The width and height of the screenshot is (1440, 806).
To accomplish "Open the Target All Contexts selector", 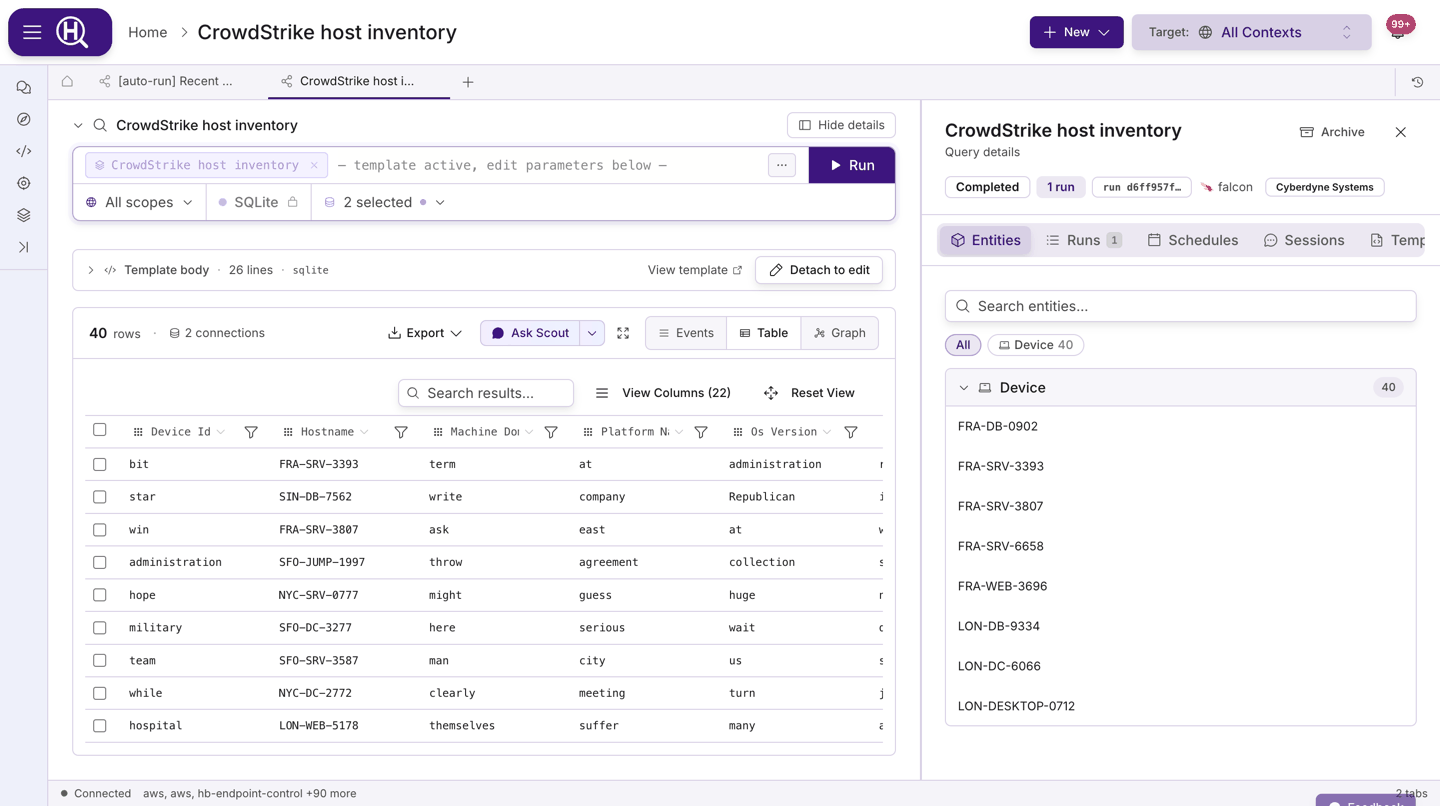I will click(x=1251, y=32).
